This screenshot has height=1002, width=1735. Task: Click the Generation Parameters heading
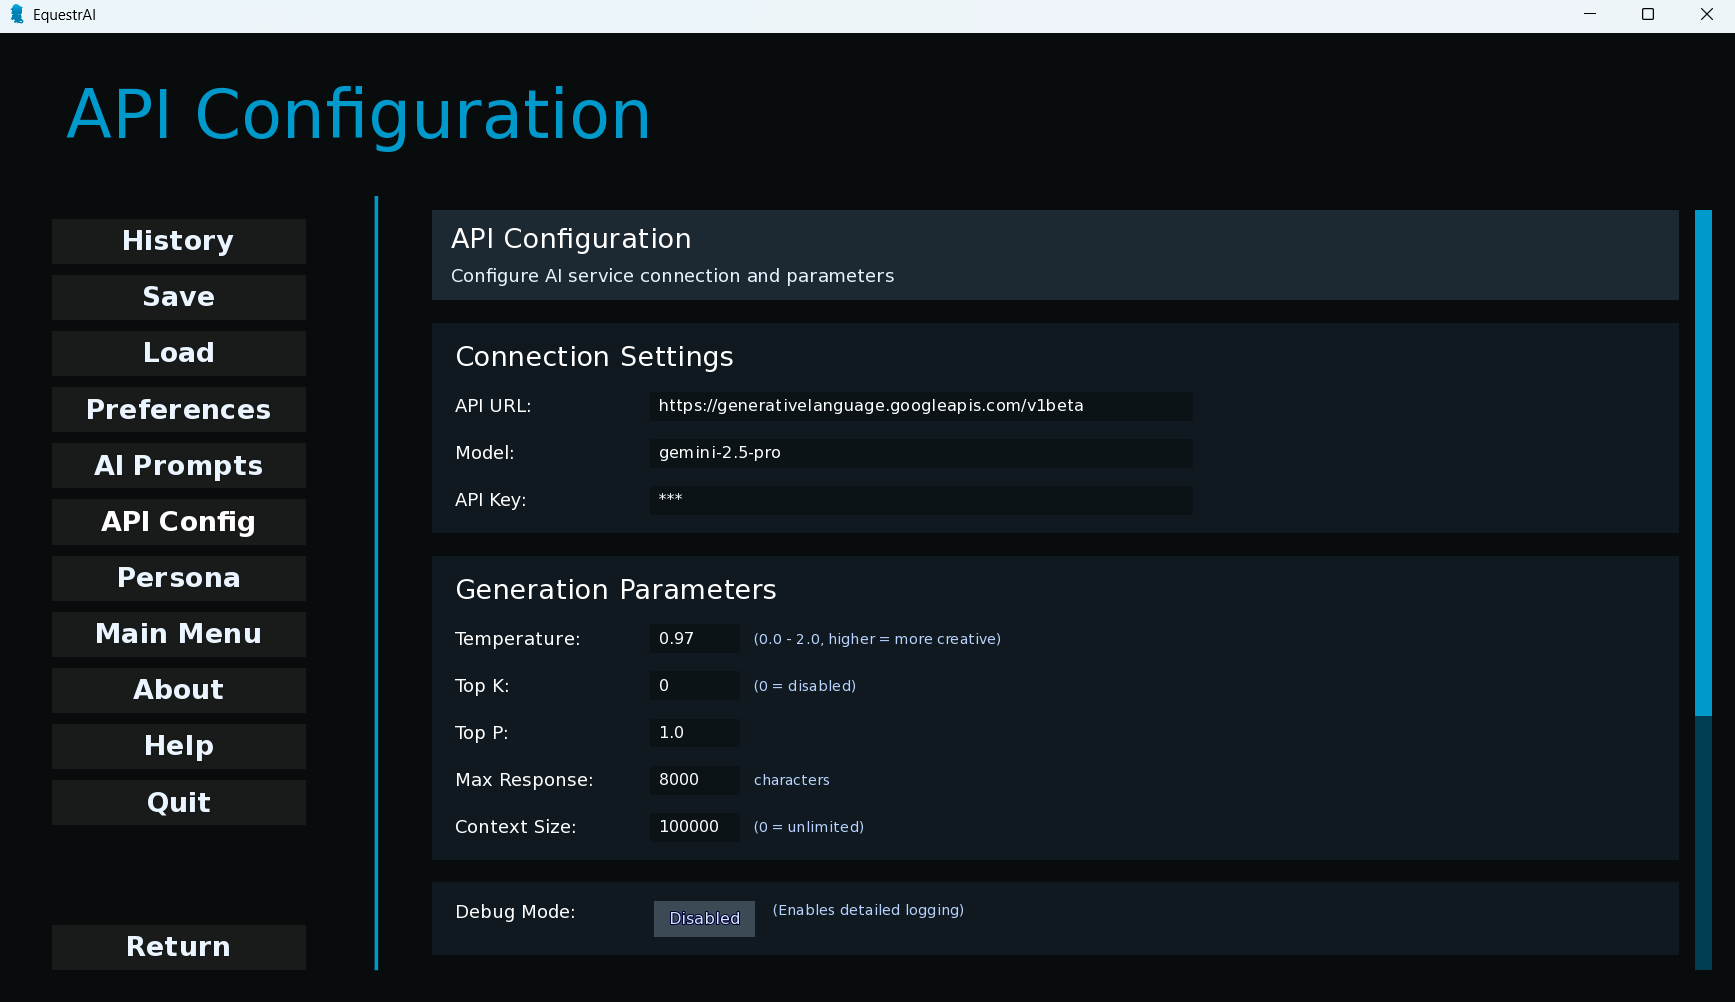(x=615, y=590)
